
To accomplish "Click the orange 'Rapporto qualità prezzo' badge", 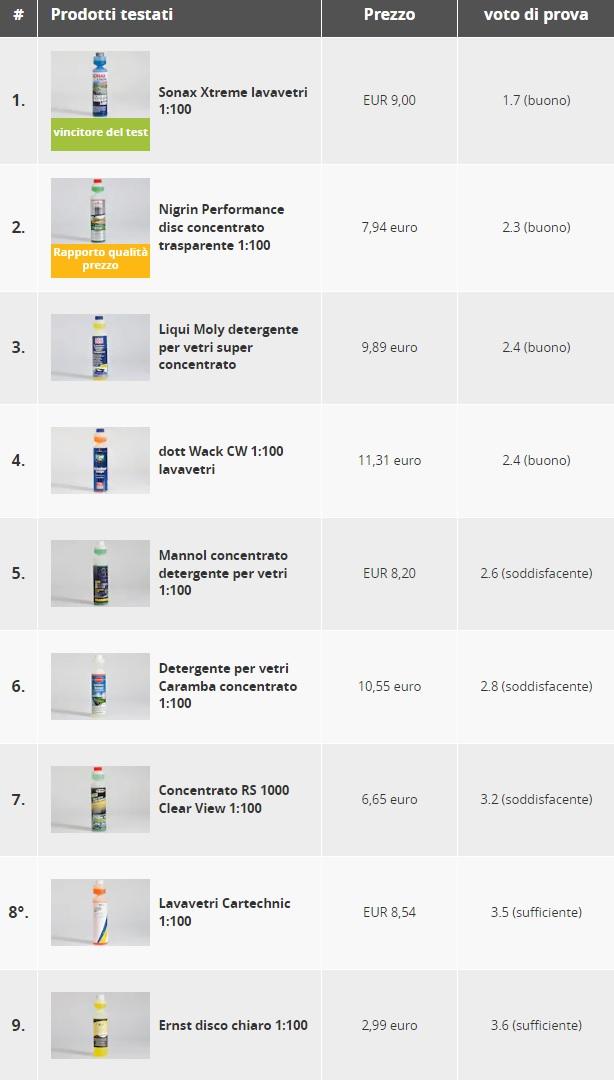I will pos(100,260).
